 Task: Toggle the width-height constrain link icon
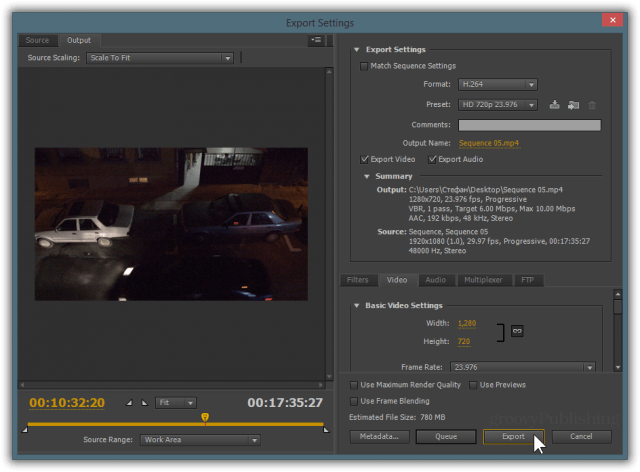(x=517, y=331)
